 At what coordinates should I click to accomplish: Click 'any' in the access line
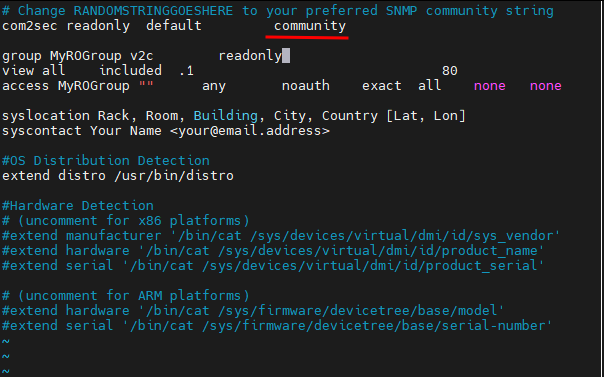point(214,86)
